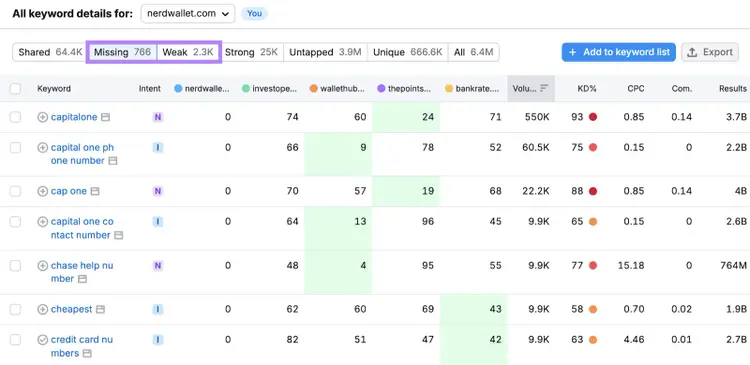The image size is (750, 365).
Task: Open SERP snapshot icon for cheapest
Action: pos(100,310)
